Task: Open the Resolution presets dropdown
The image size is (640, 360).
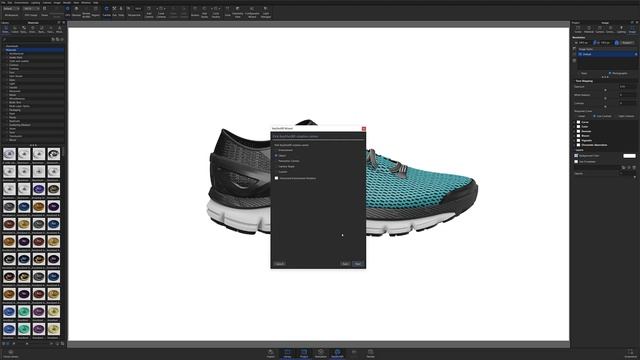Action: (x=627, y=42)
